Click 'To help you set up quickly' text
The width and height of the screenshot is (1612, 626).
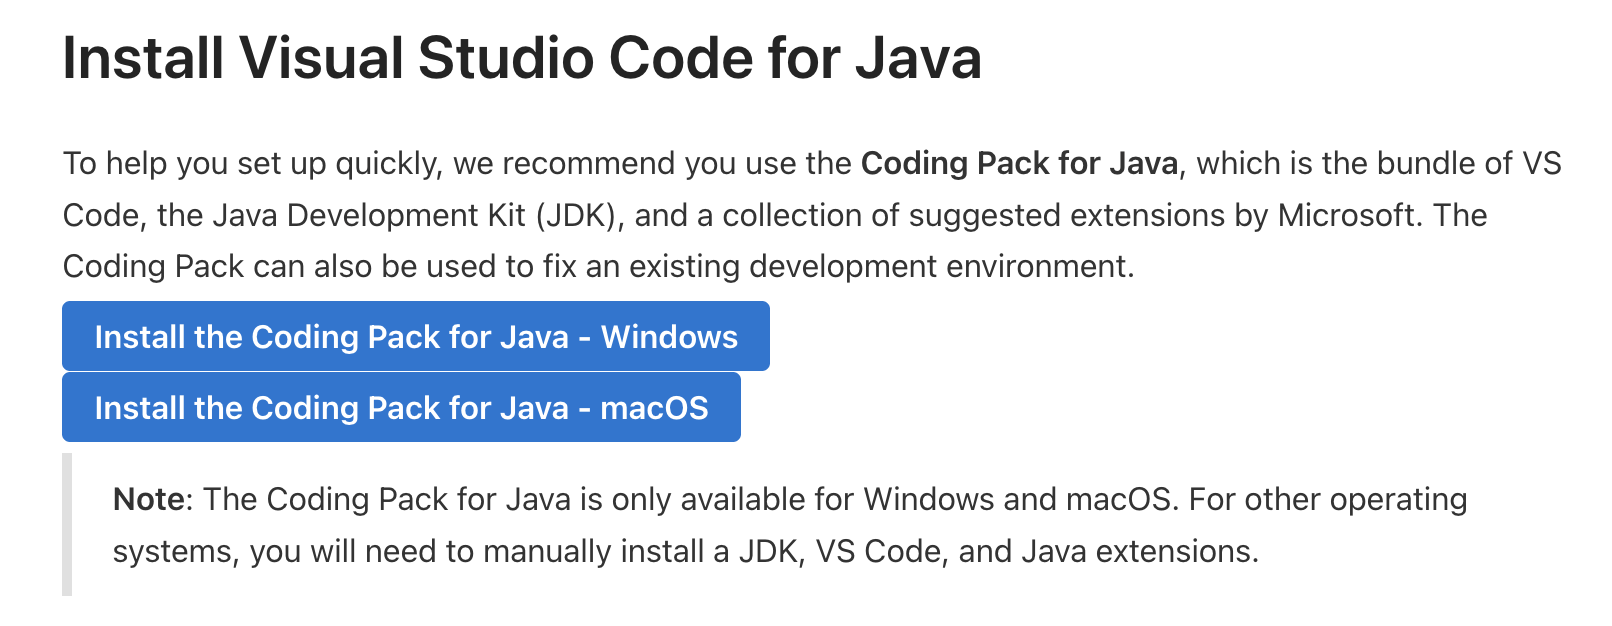tap(251, 163)
